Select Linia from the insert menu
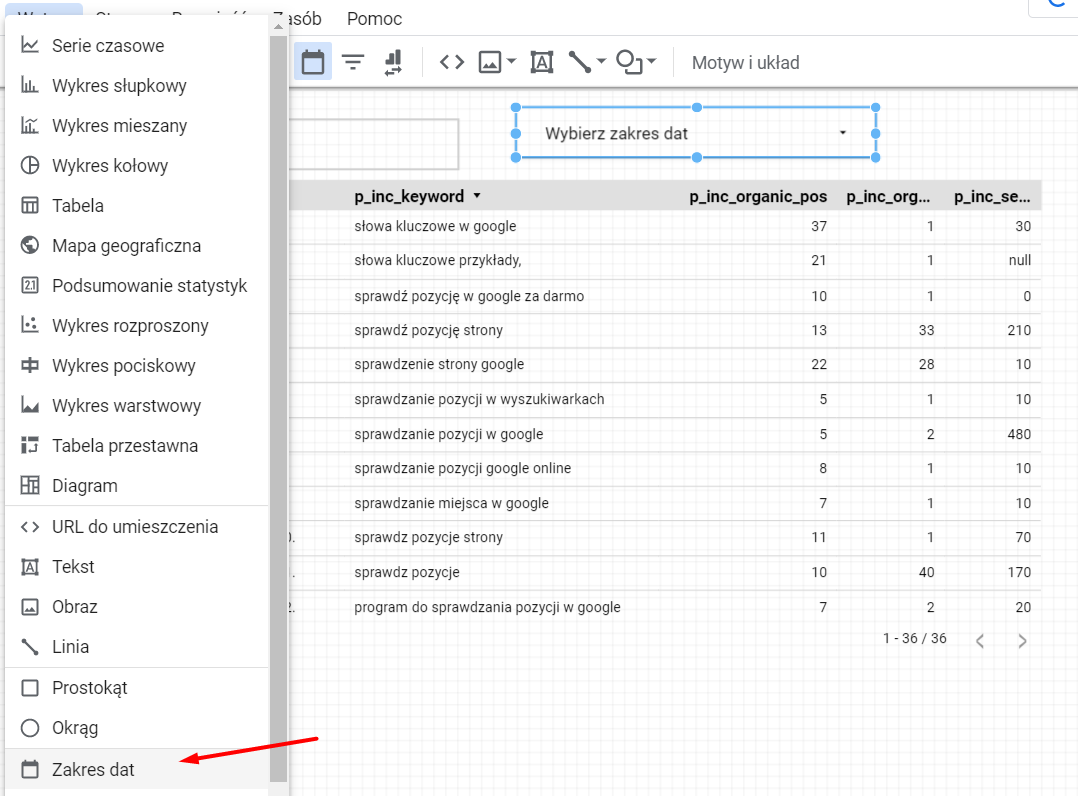Viewport: 1078px width, 796px height. [136, 646]
